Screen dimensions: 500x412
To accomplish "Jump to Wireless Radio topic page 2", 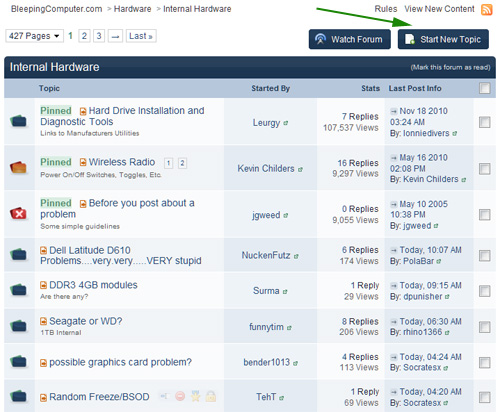I will [x=182, y=163].
